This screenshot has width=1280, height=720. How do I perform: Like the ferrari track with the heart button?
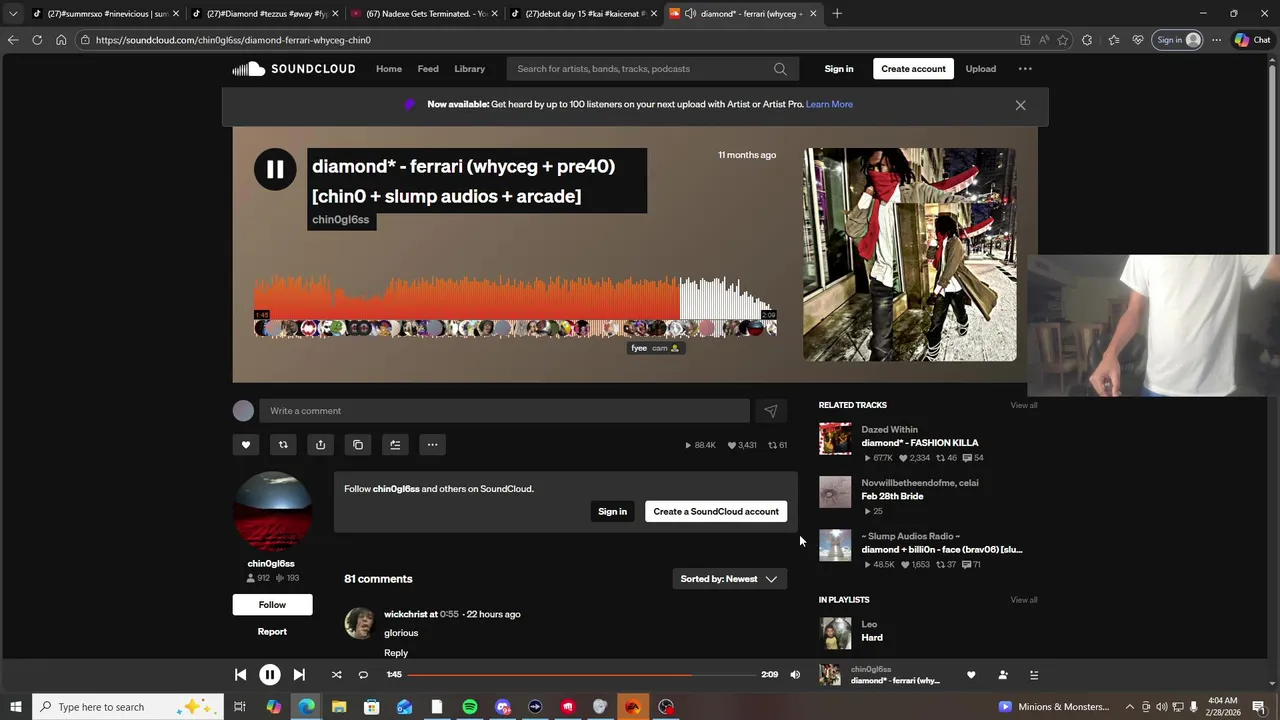click(x=246, y=445)
